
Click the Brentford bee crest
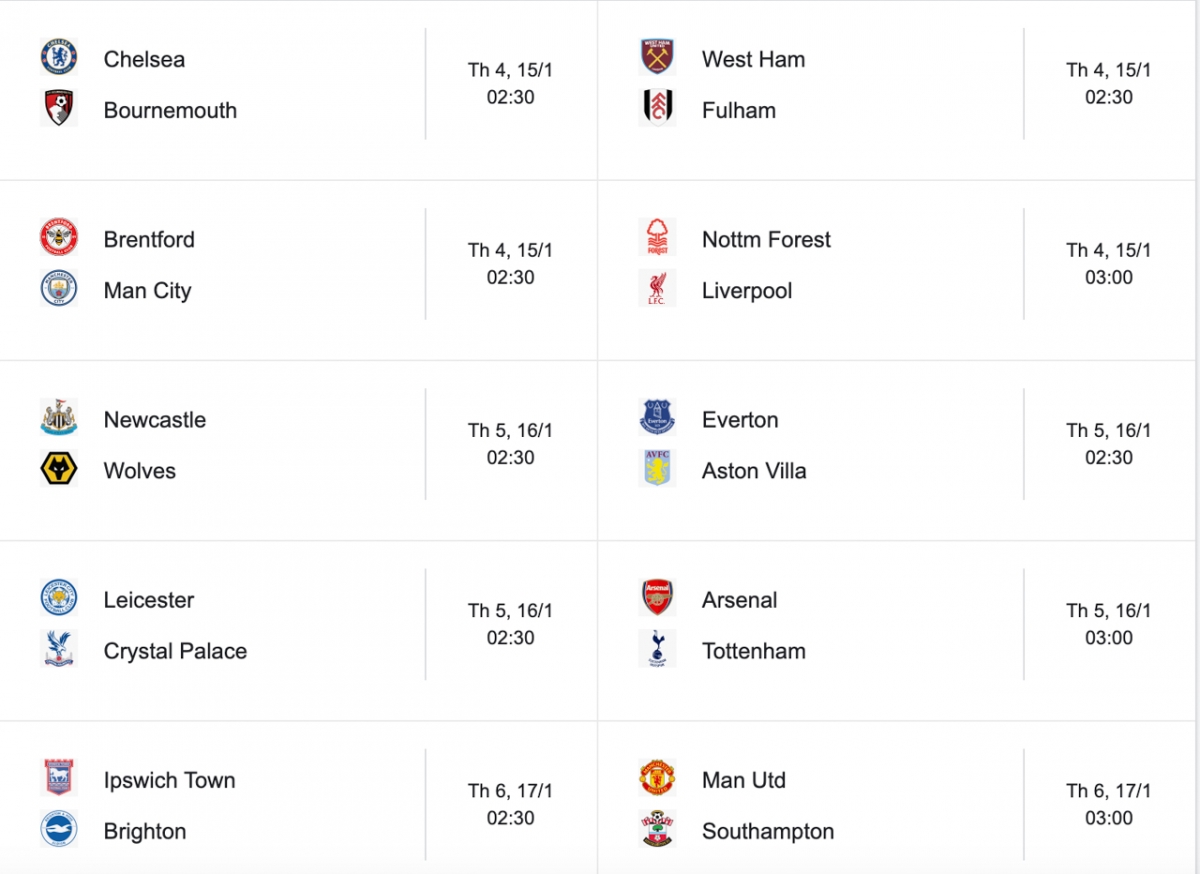coord(59,237)
